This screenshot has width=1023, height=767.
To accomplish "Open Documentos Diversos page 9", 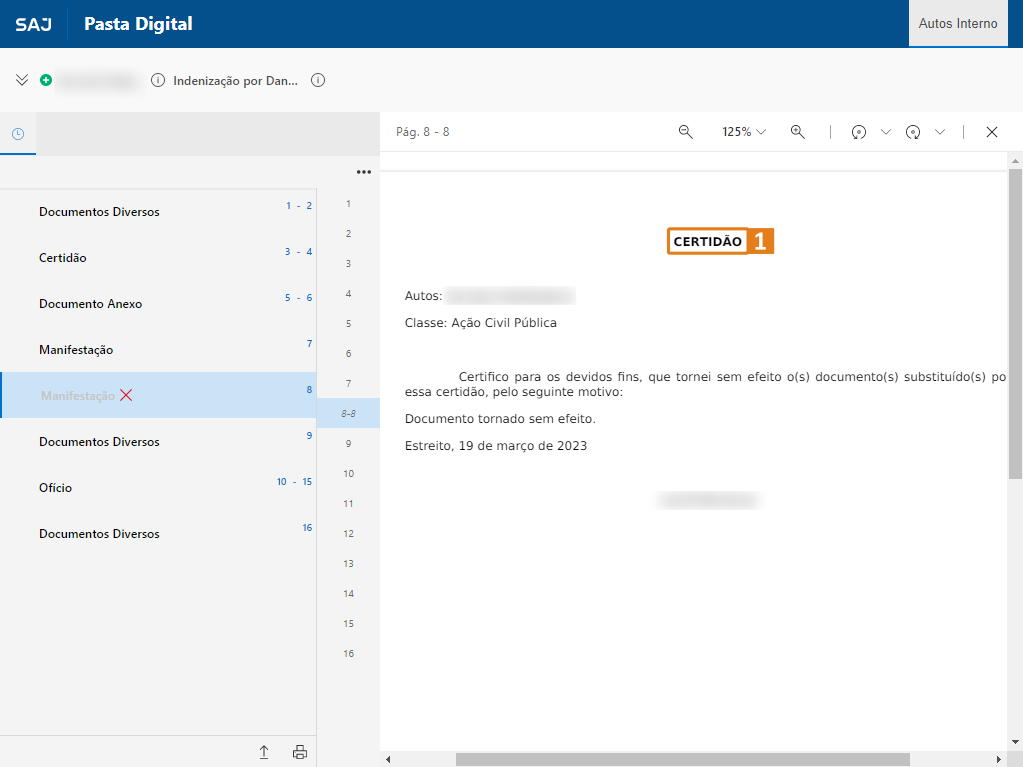I will tap(158, 442).
